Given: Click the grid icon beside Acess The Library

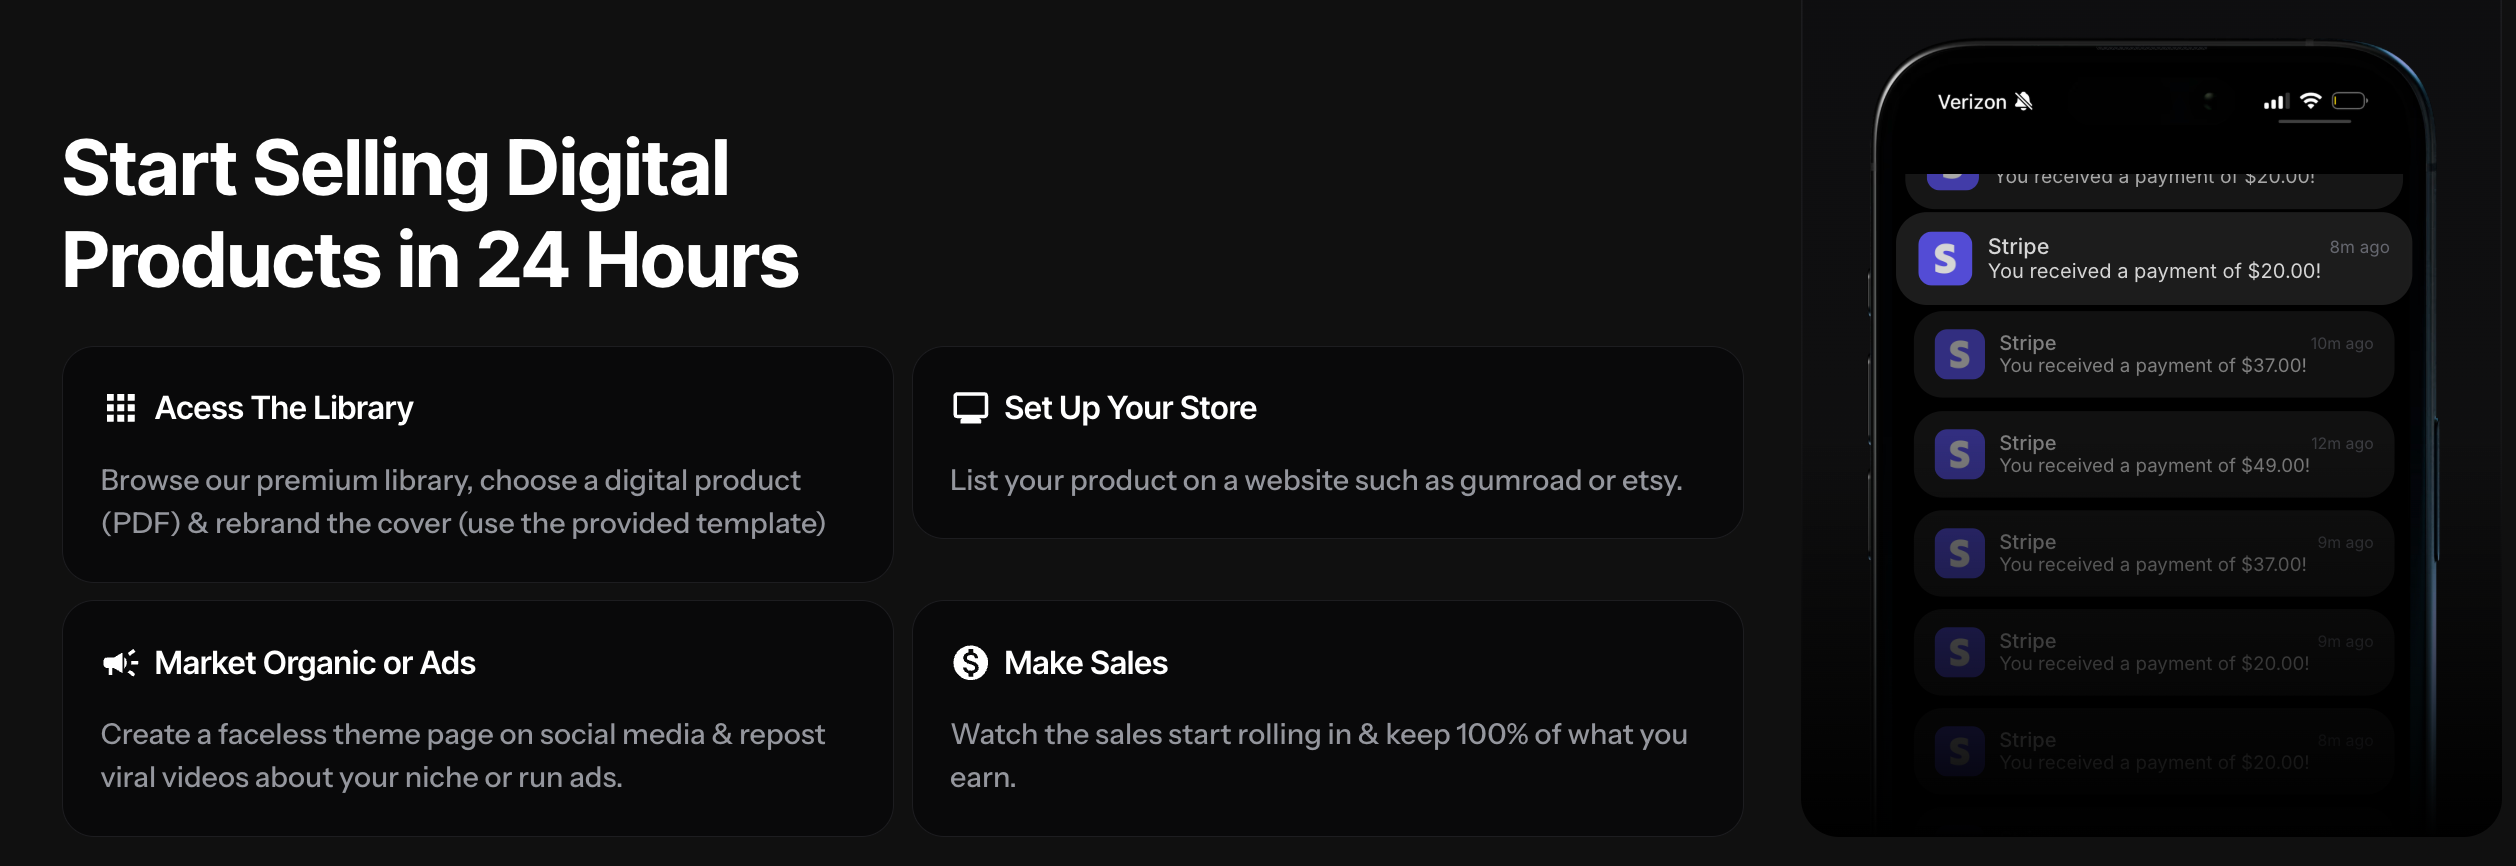Looking at the screenshot, I should coord(121,408).
